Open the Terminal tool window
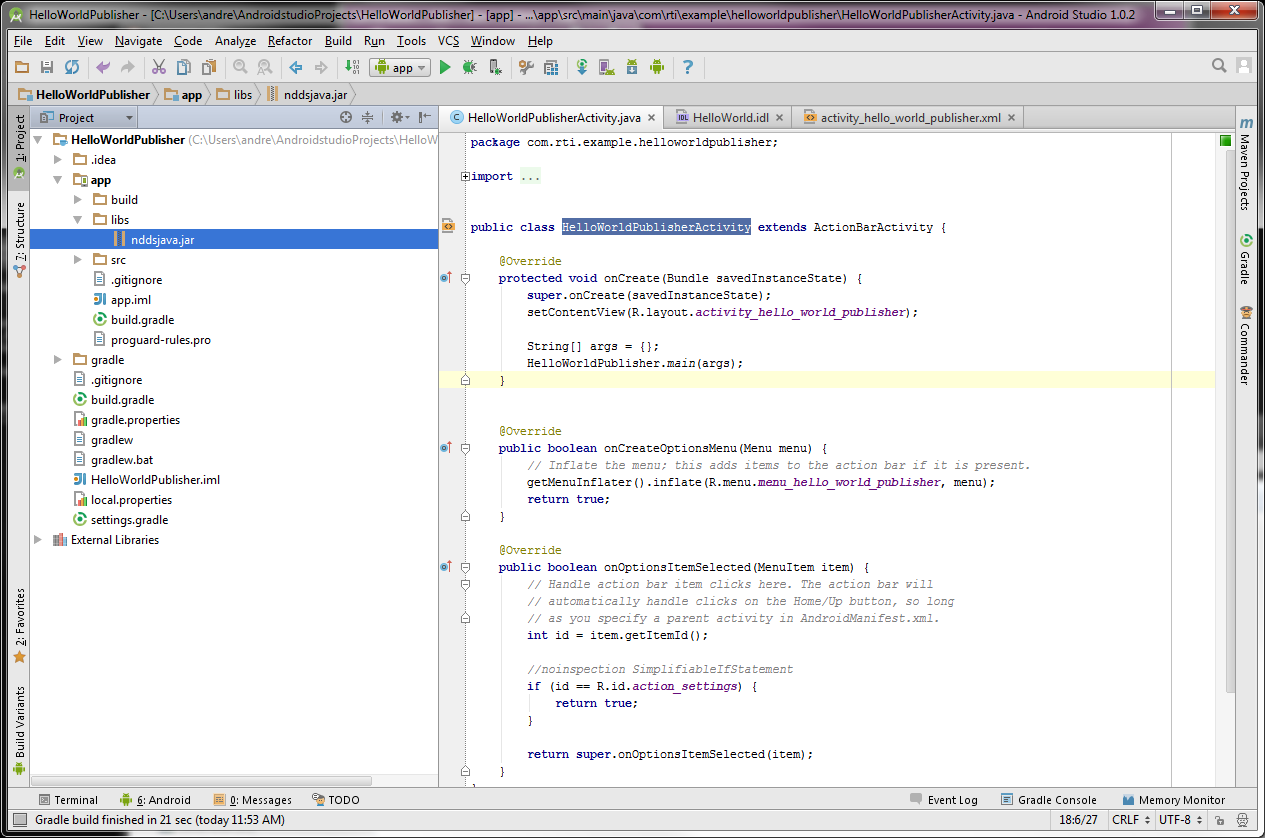 pos(68,800)
